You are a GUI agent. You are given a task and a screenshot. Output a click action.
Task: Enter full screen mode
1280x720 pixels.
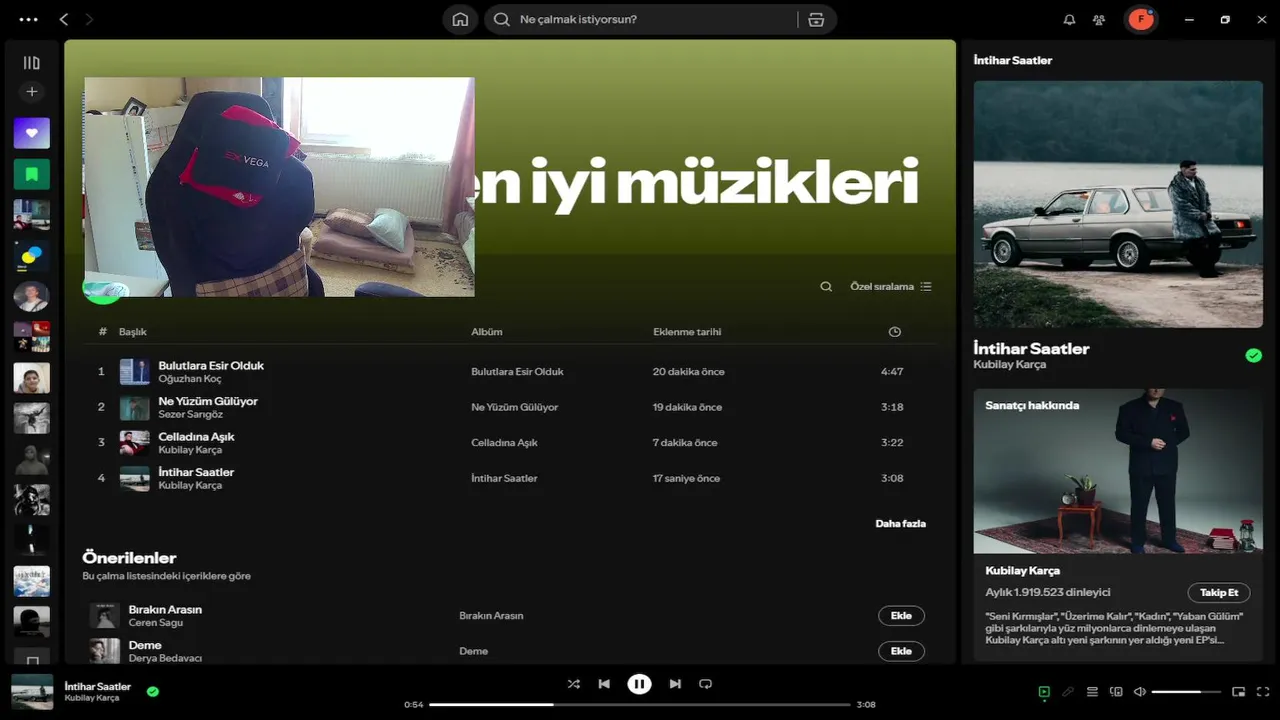tap(1263, 692)
